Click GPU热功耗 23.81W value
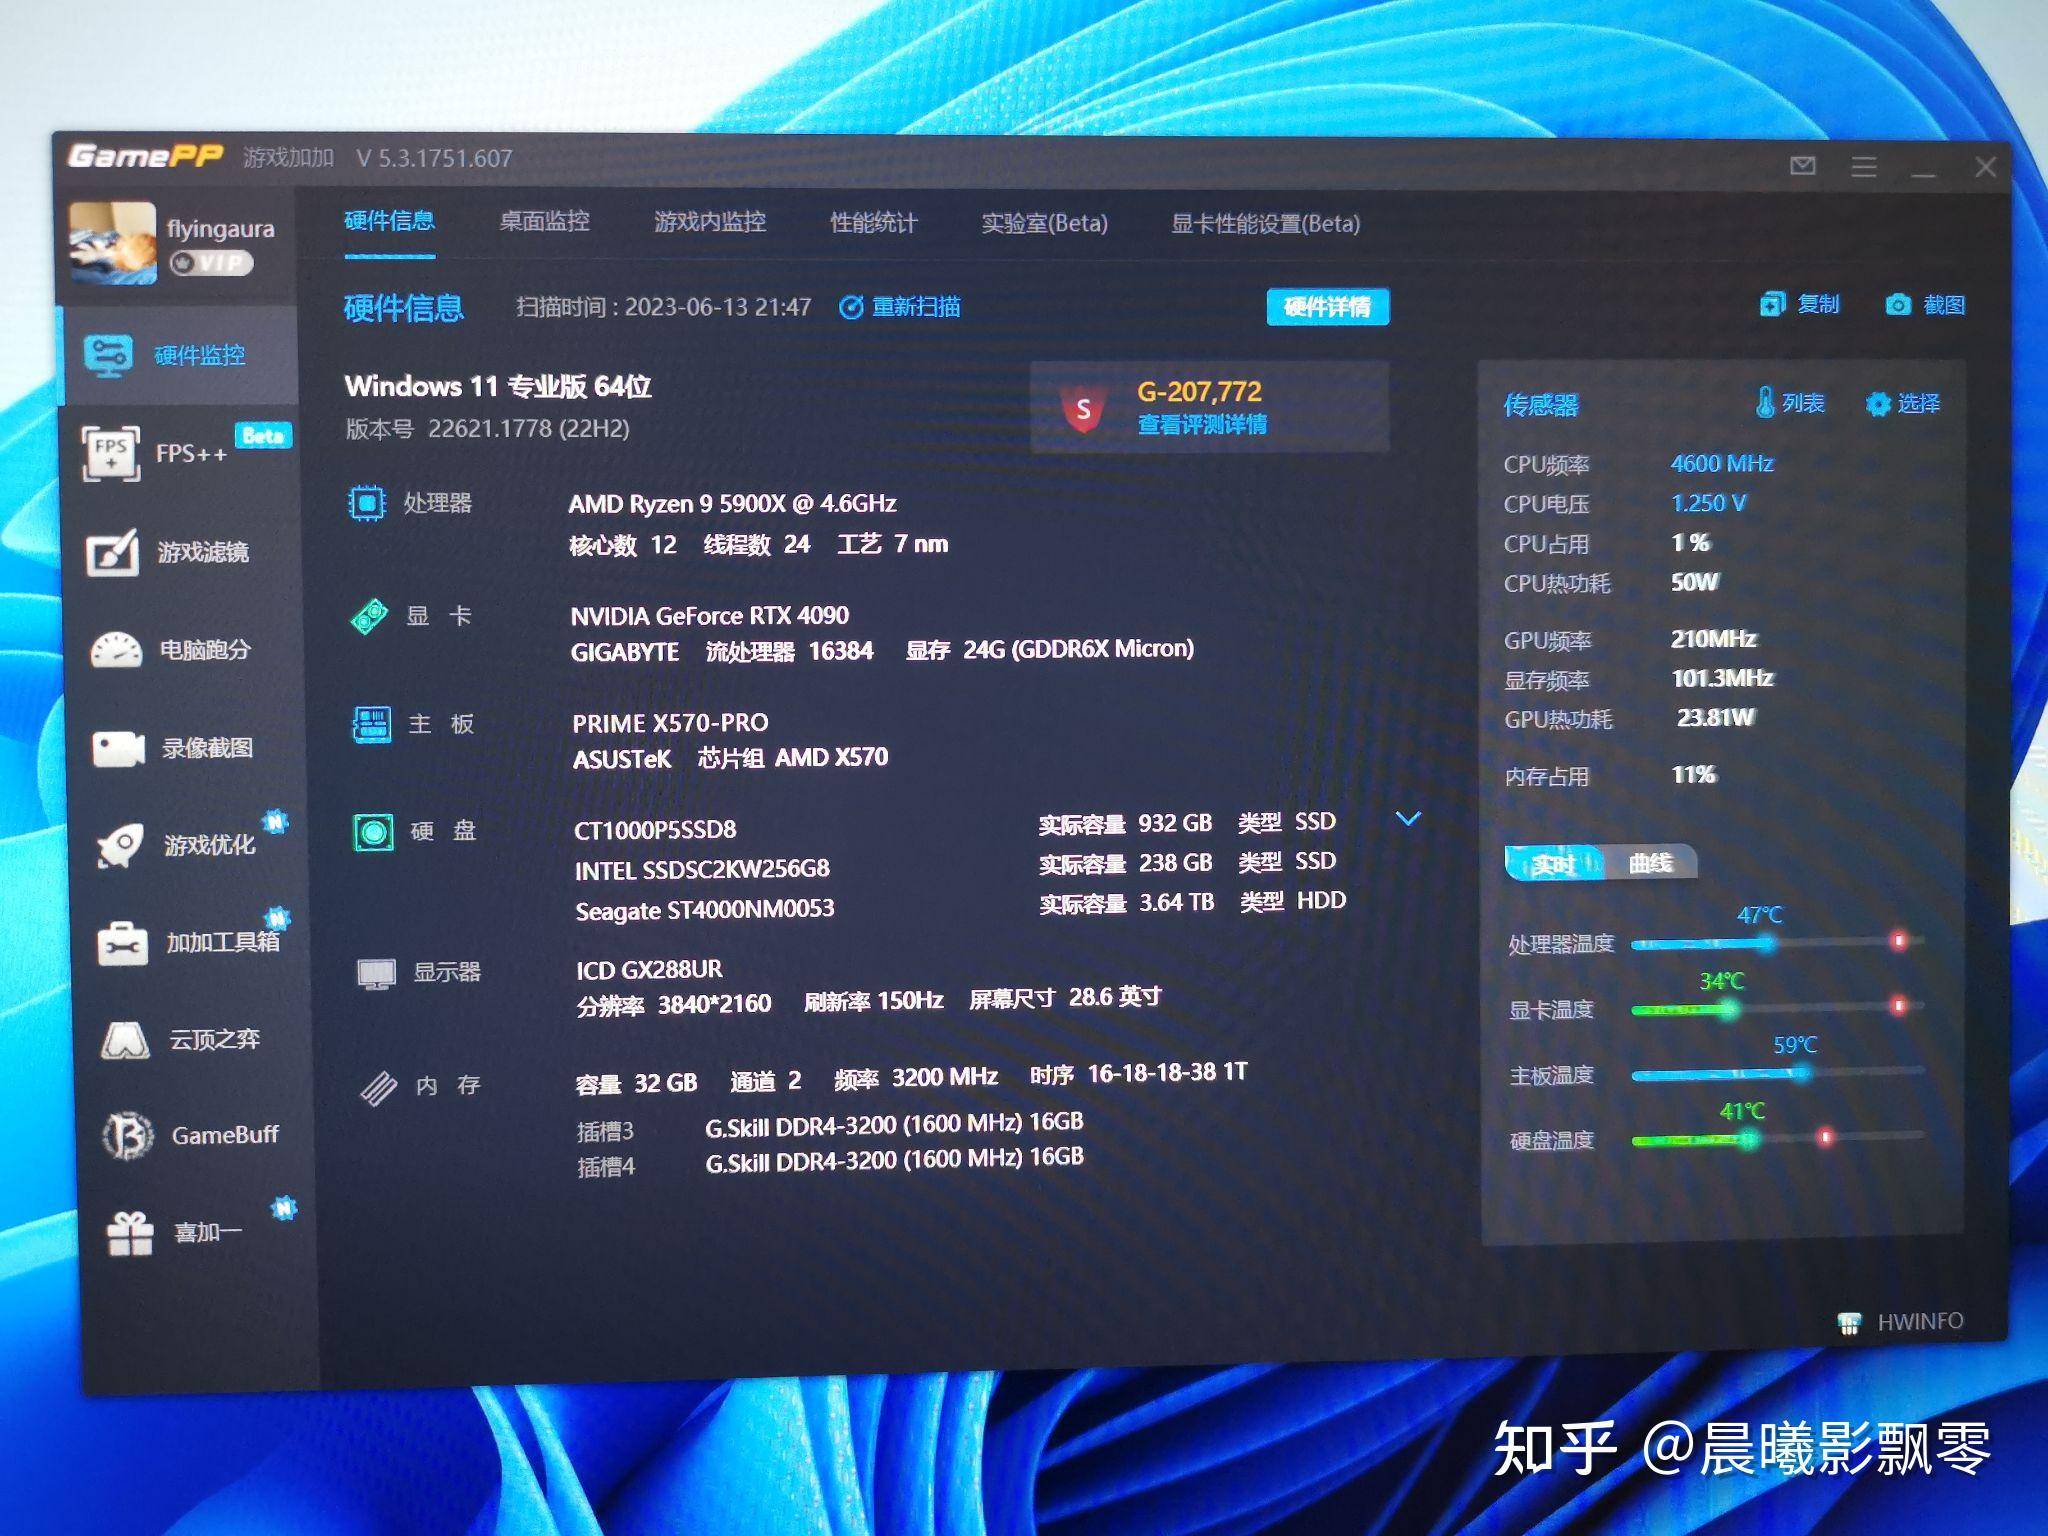Screen dimensions: 2048x1536 click(x=1715, y=717)
